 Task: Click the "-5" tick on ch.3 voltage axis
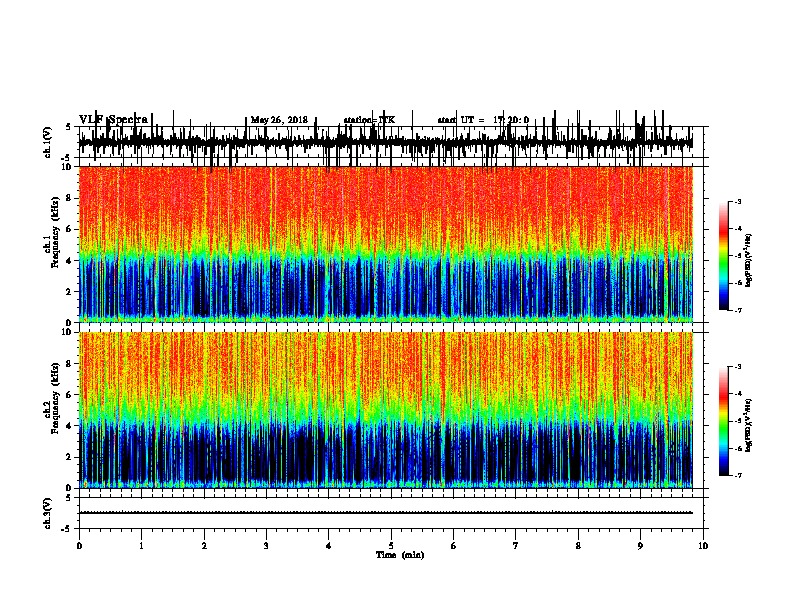click(68, 529)
